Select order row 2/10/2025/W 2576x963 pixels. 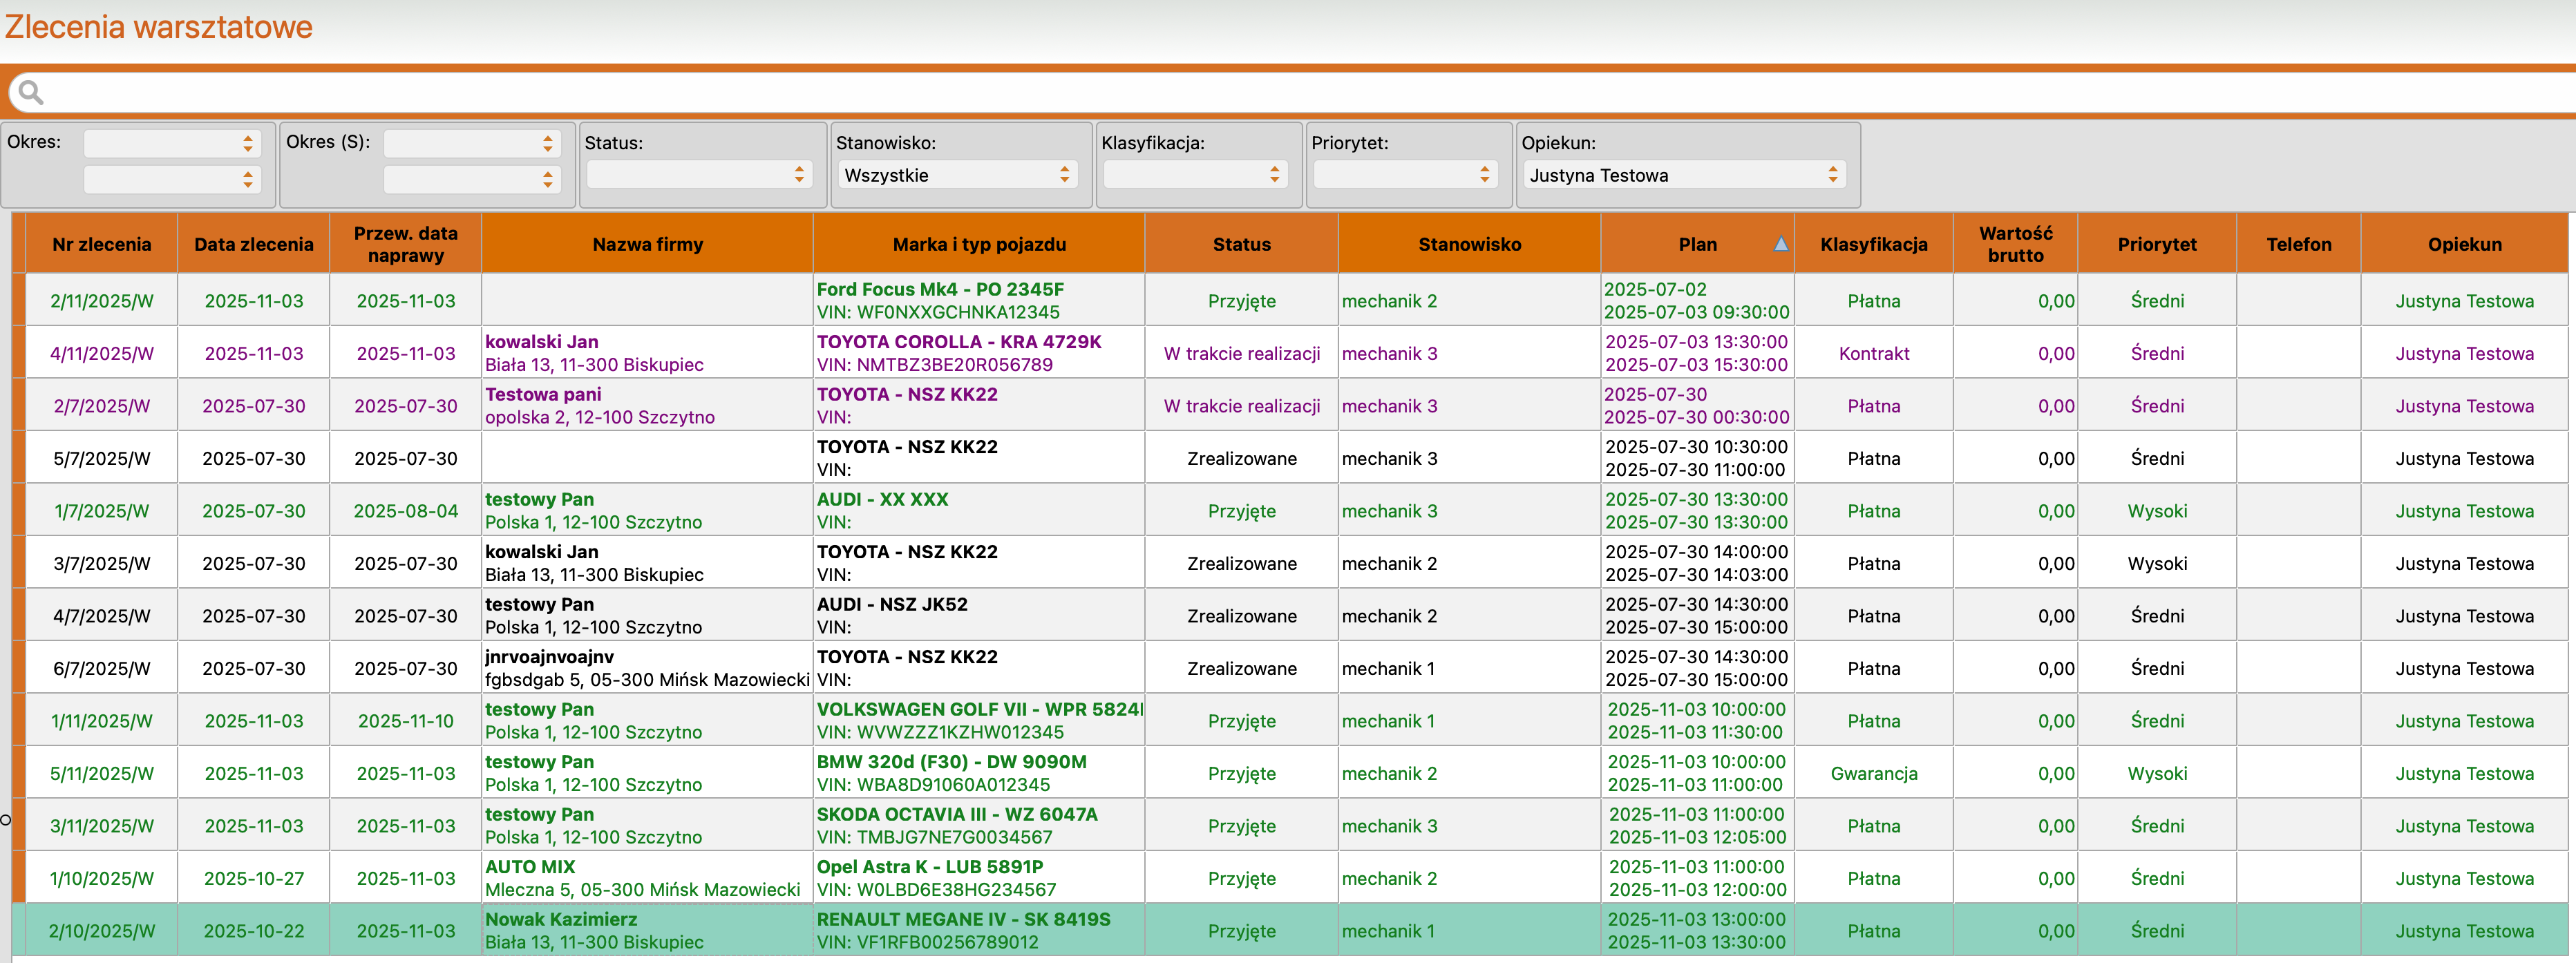101,931
